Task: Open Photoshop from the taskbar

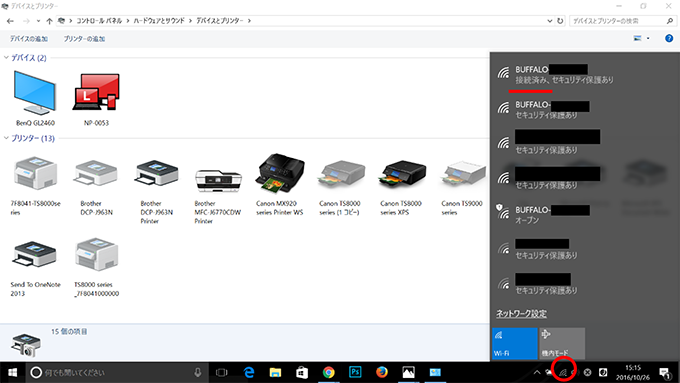Action: 355,372
